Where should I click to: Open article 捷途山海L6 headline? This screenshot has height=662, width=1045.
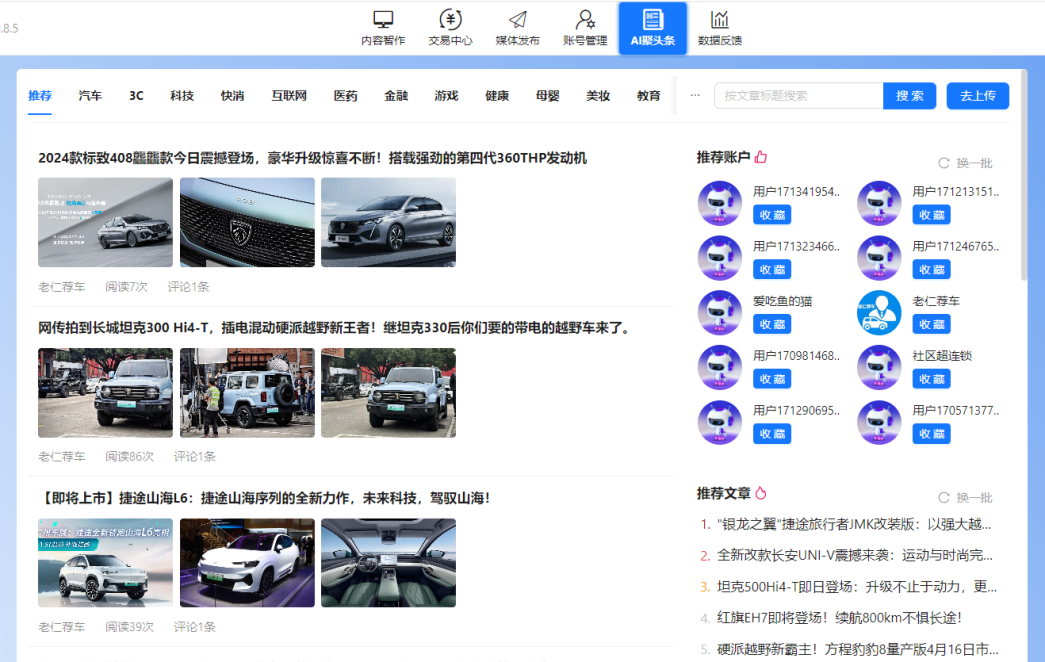tap(267, 498)
